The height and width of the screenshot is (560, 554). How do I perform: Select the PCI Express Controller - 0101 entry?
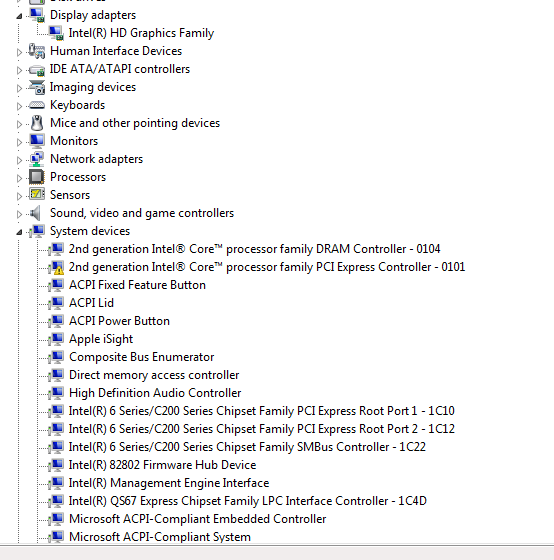[x=267, y=267]
